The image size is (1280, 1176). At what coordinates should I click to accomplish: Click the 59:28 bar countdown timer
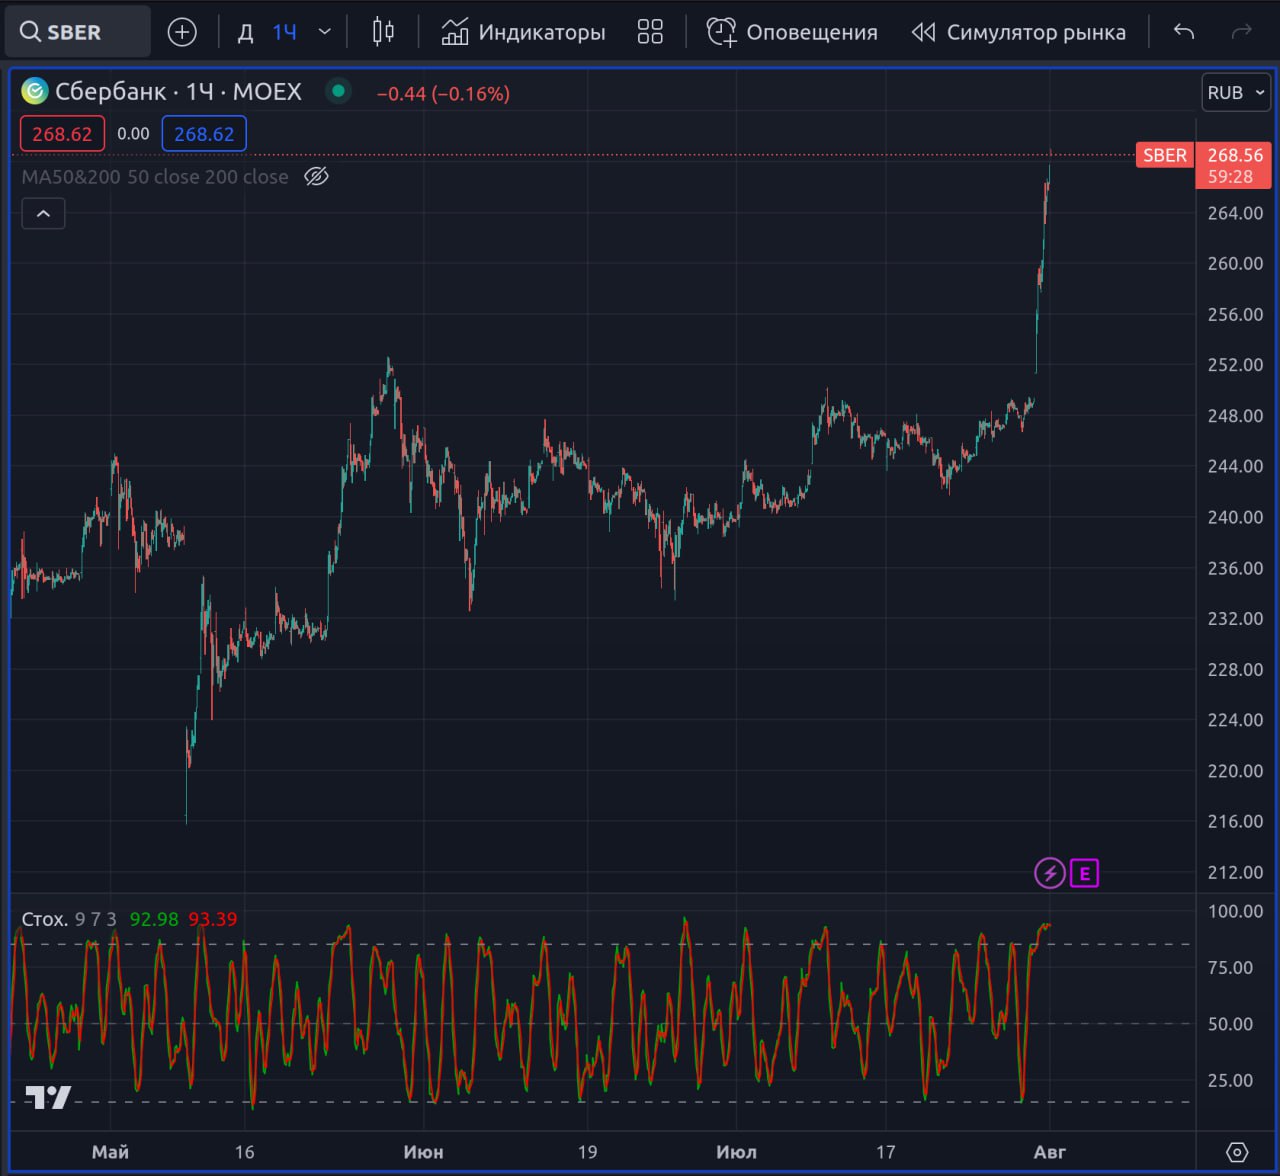1230,177
